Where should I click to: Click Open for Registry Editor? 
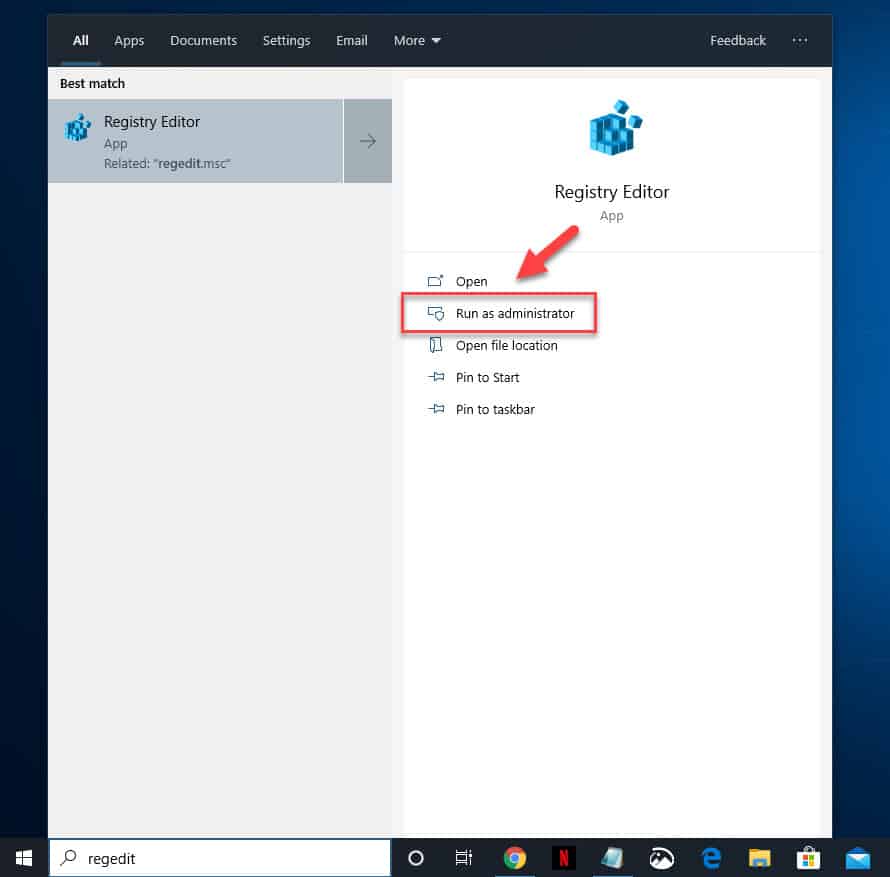coord(471,282)
